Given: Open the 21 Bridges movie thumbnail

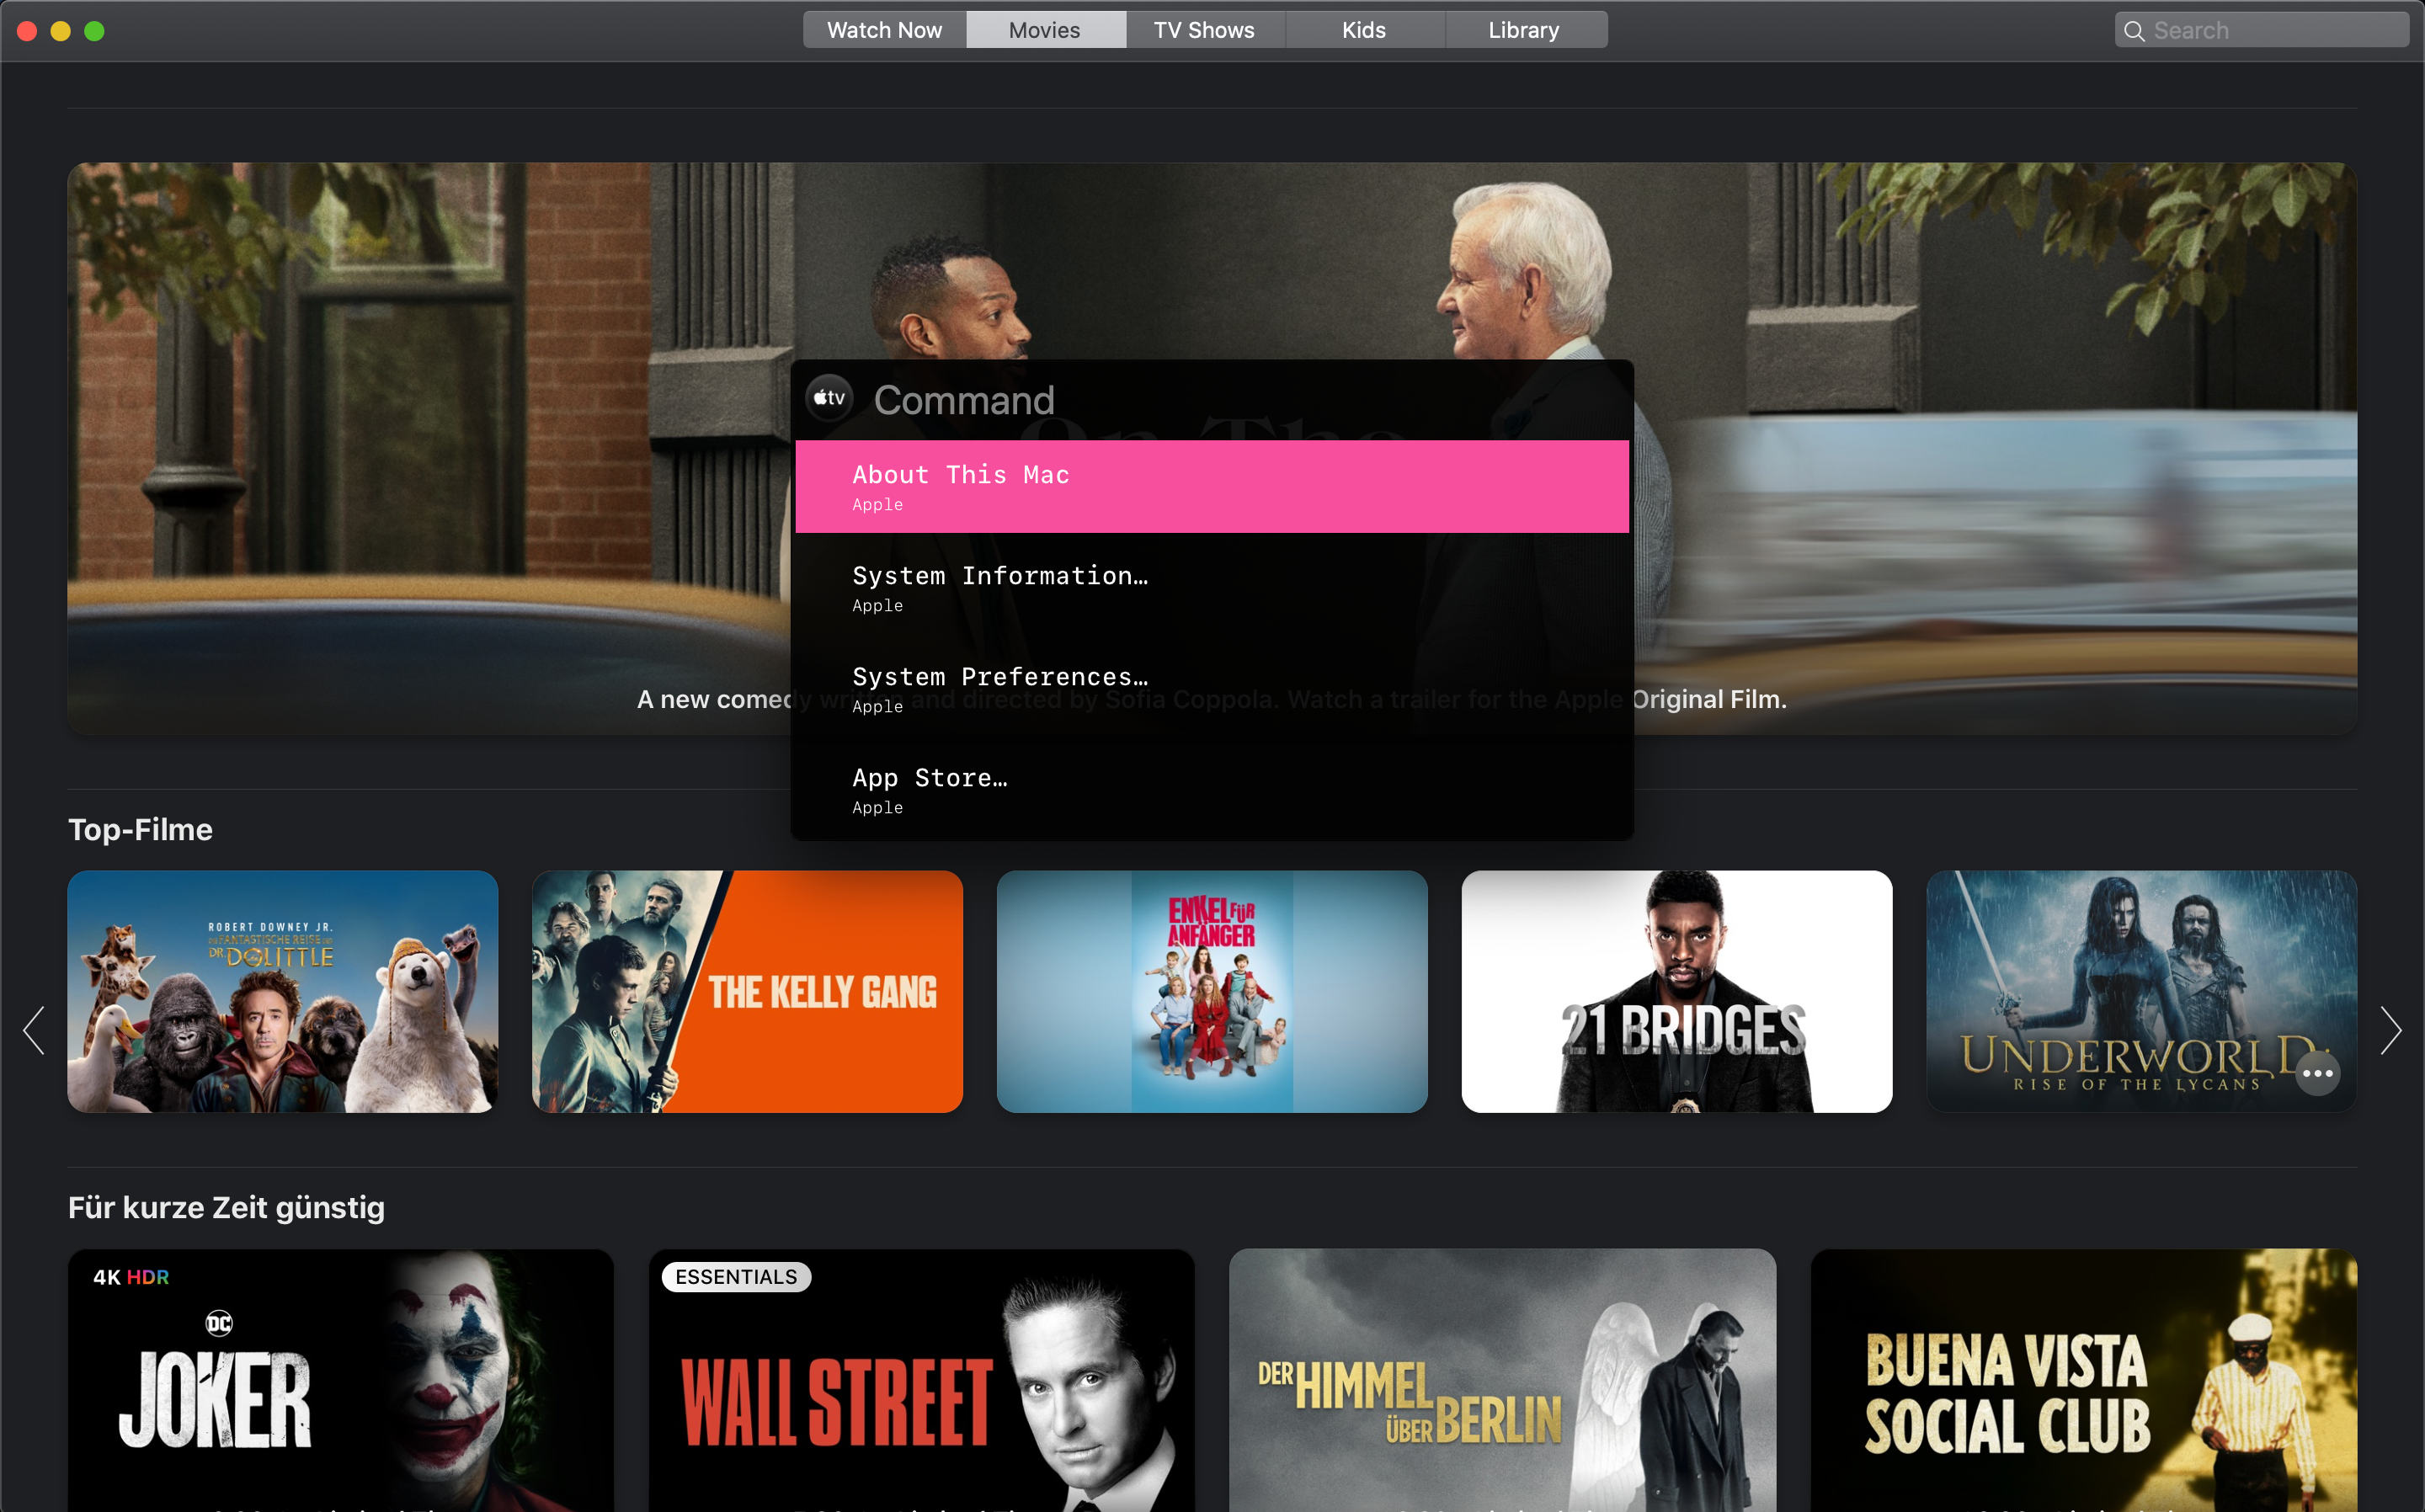Looking at the screenshot, I should (1677, 991).
